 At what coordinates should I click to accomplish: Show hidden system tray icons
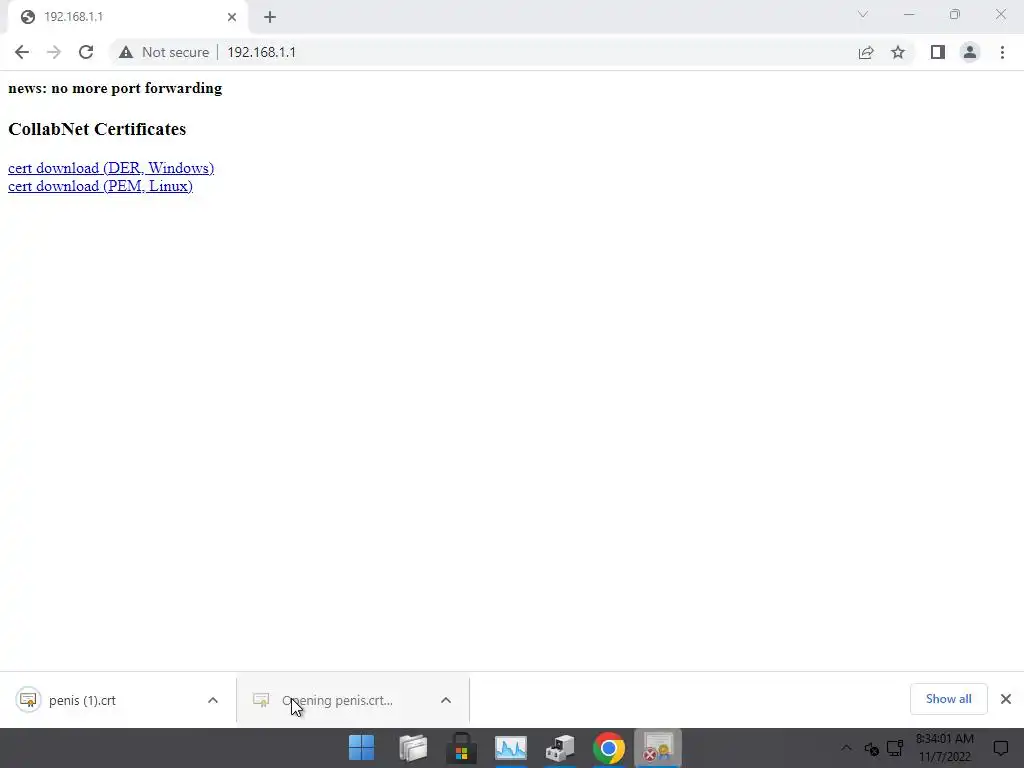[846, 748]
